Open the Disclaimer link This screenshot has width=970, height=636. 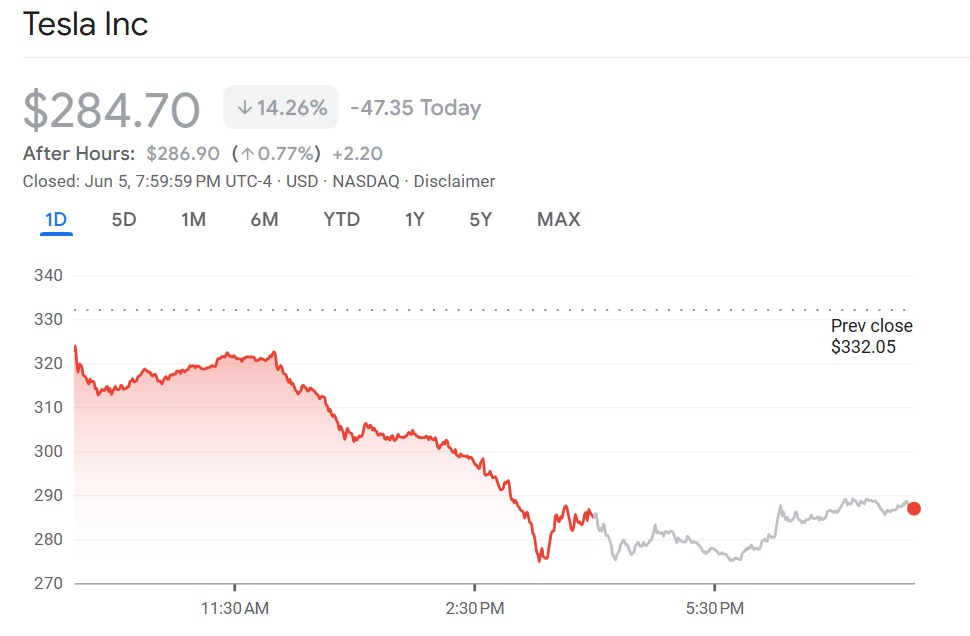[x=454, y=181]
